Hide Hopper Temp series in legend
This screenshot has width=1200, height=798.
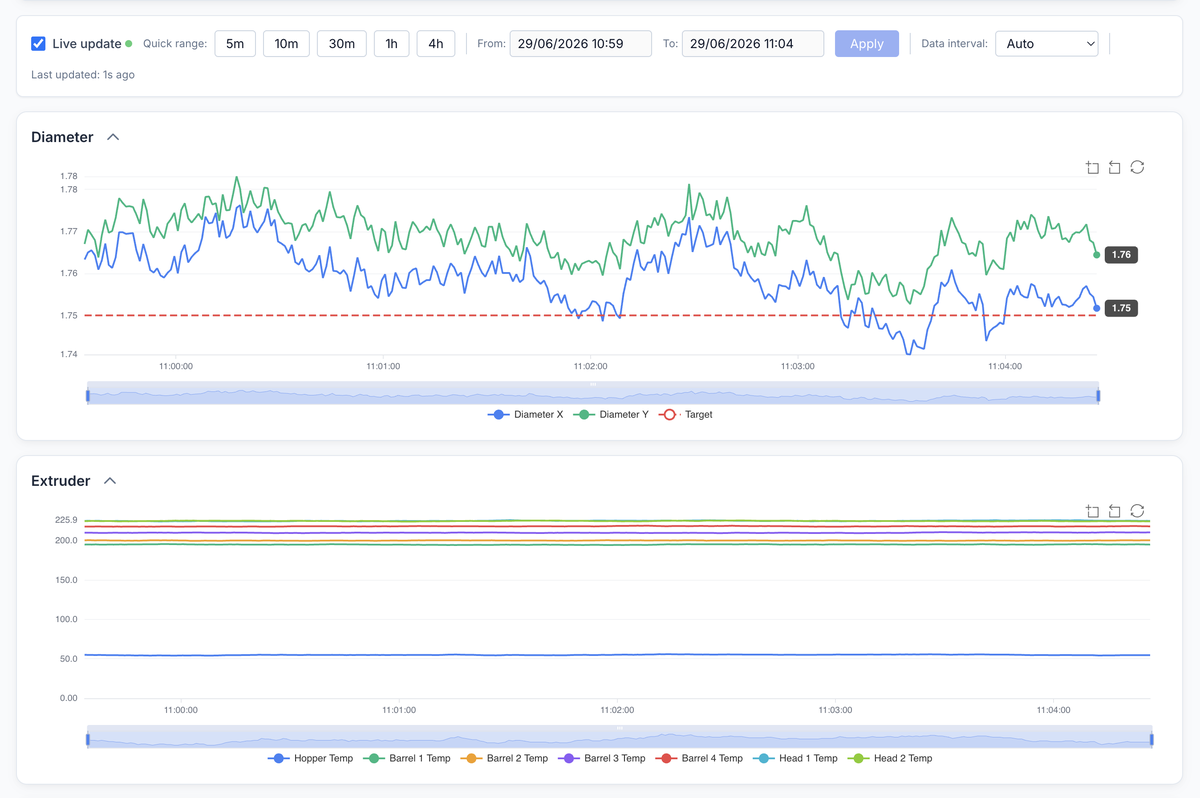(x=310, y=758)
